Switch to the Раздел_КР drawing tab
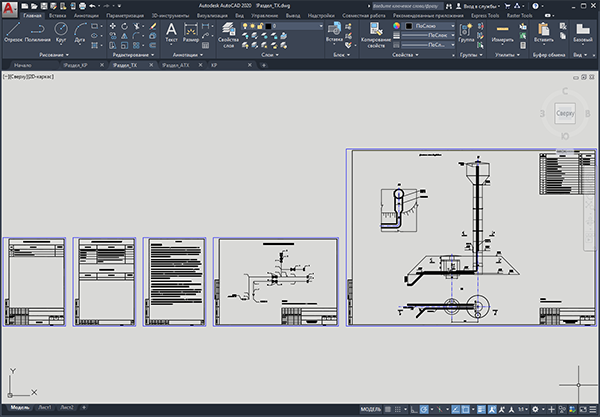 pos(75,65)
